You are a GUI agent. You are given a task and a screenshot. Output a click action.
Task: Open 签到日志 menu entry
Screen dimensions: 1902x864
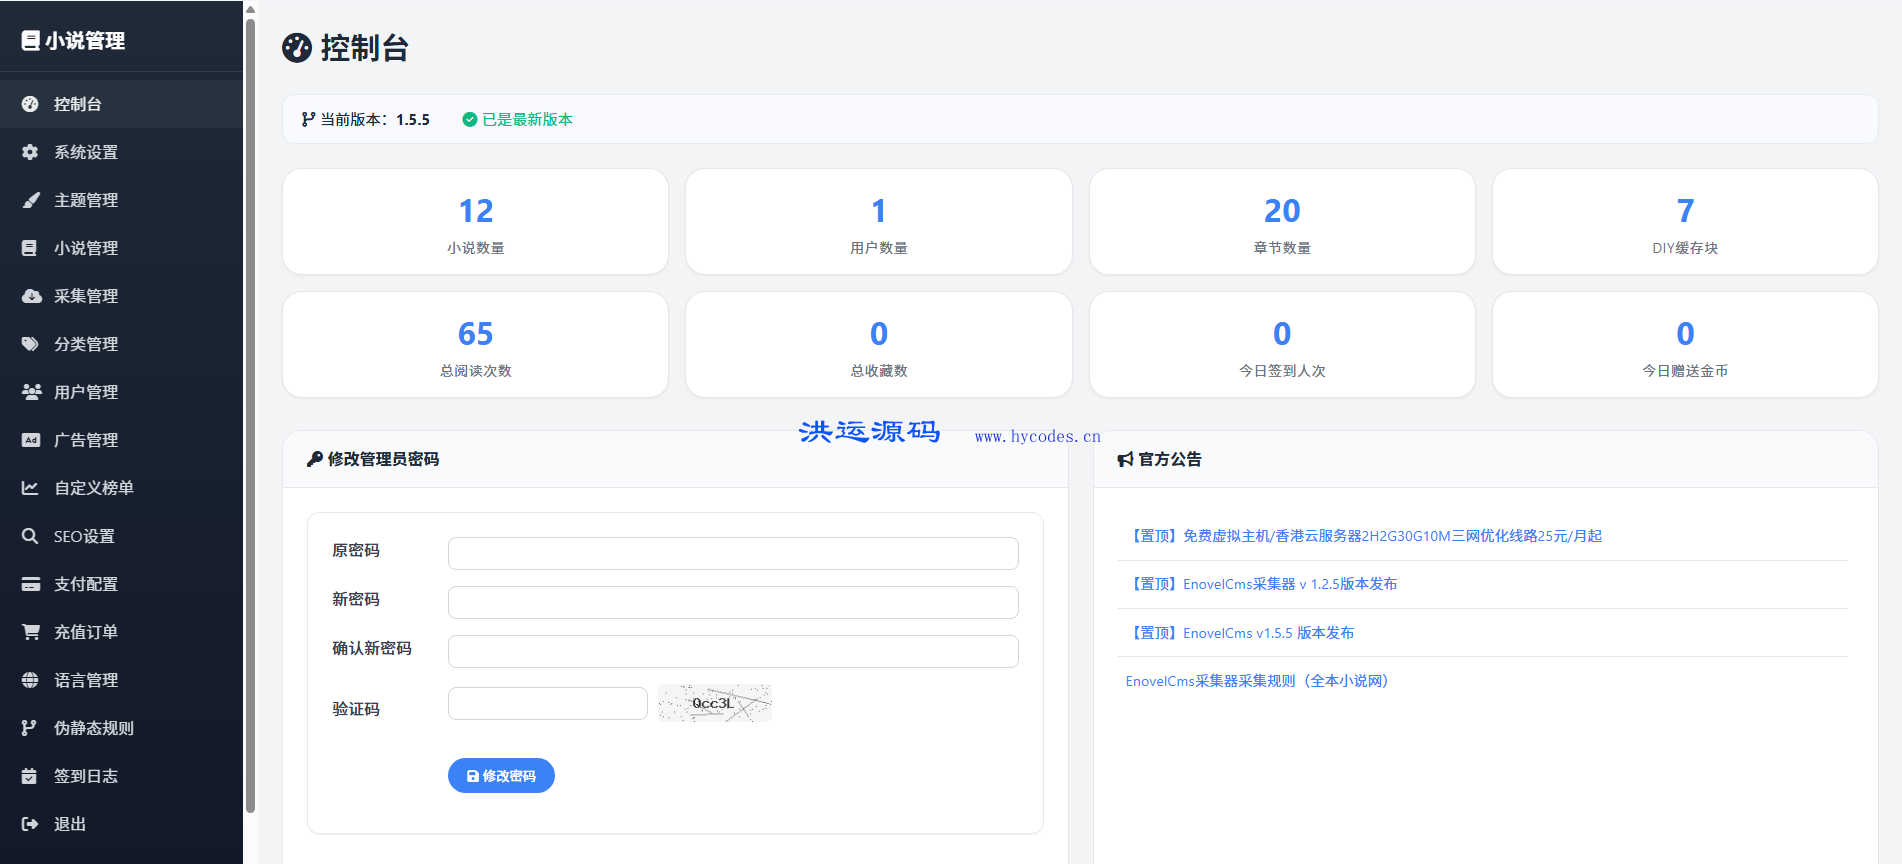pos(121,776)
